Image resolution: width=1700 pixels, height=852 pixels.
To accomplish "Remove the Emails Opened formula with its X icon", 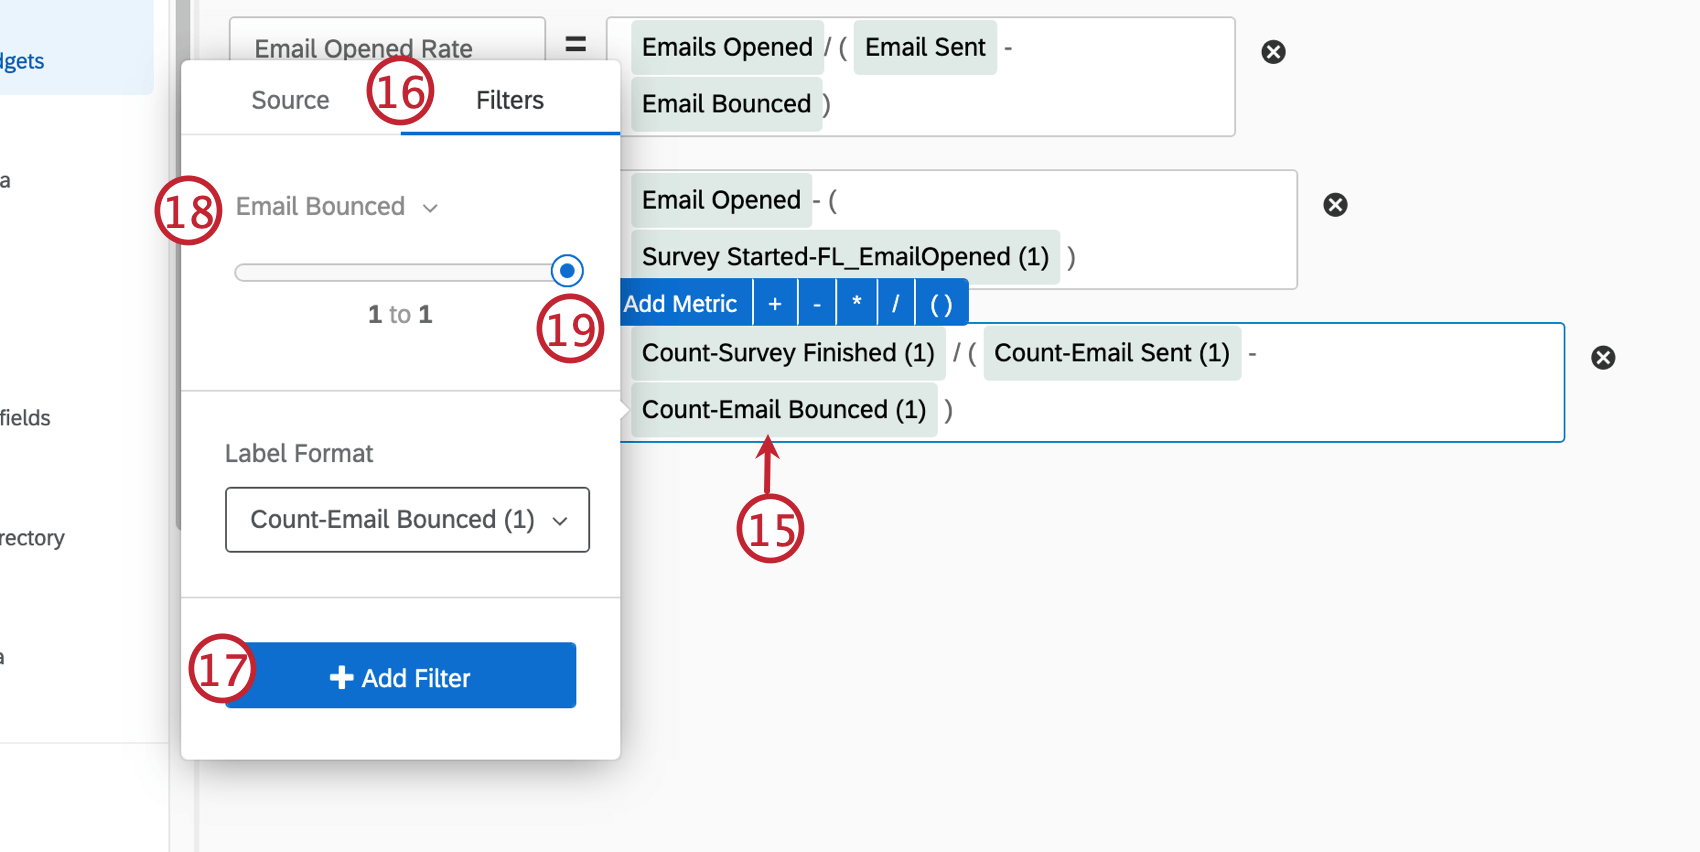I will (1272, 51).
